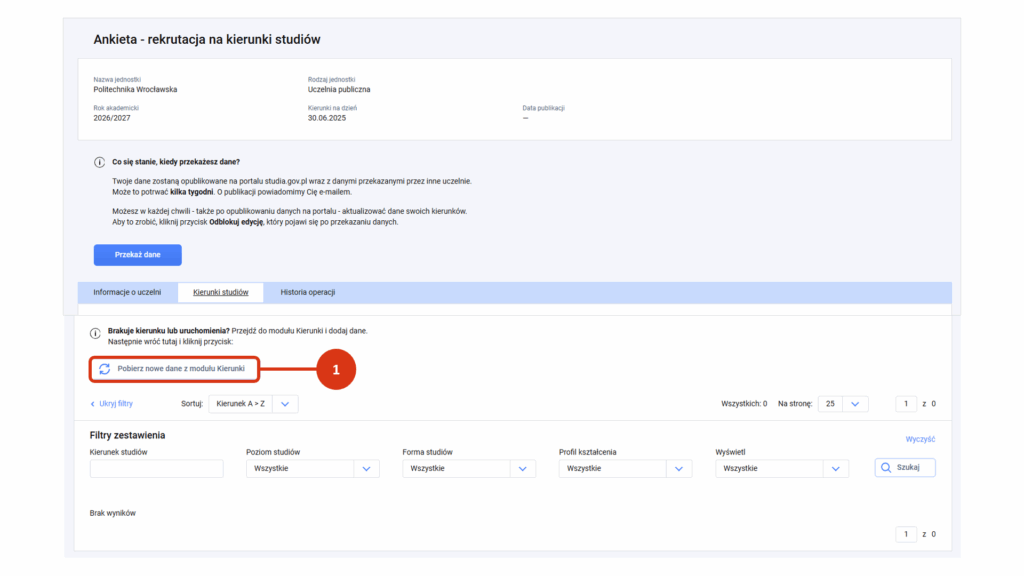Switch to the Historia operacji tab
This screenshot has width=1024, height=576.
coord(307,292)
